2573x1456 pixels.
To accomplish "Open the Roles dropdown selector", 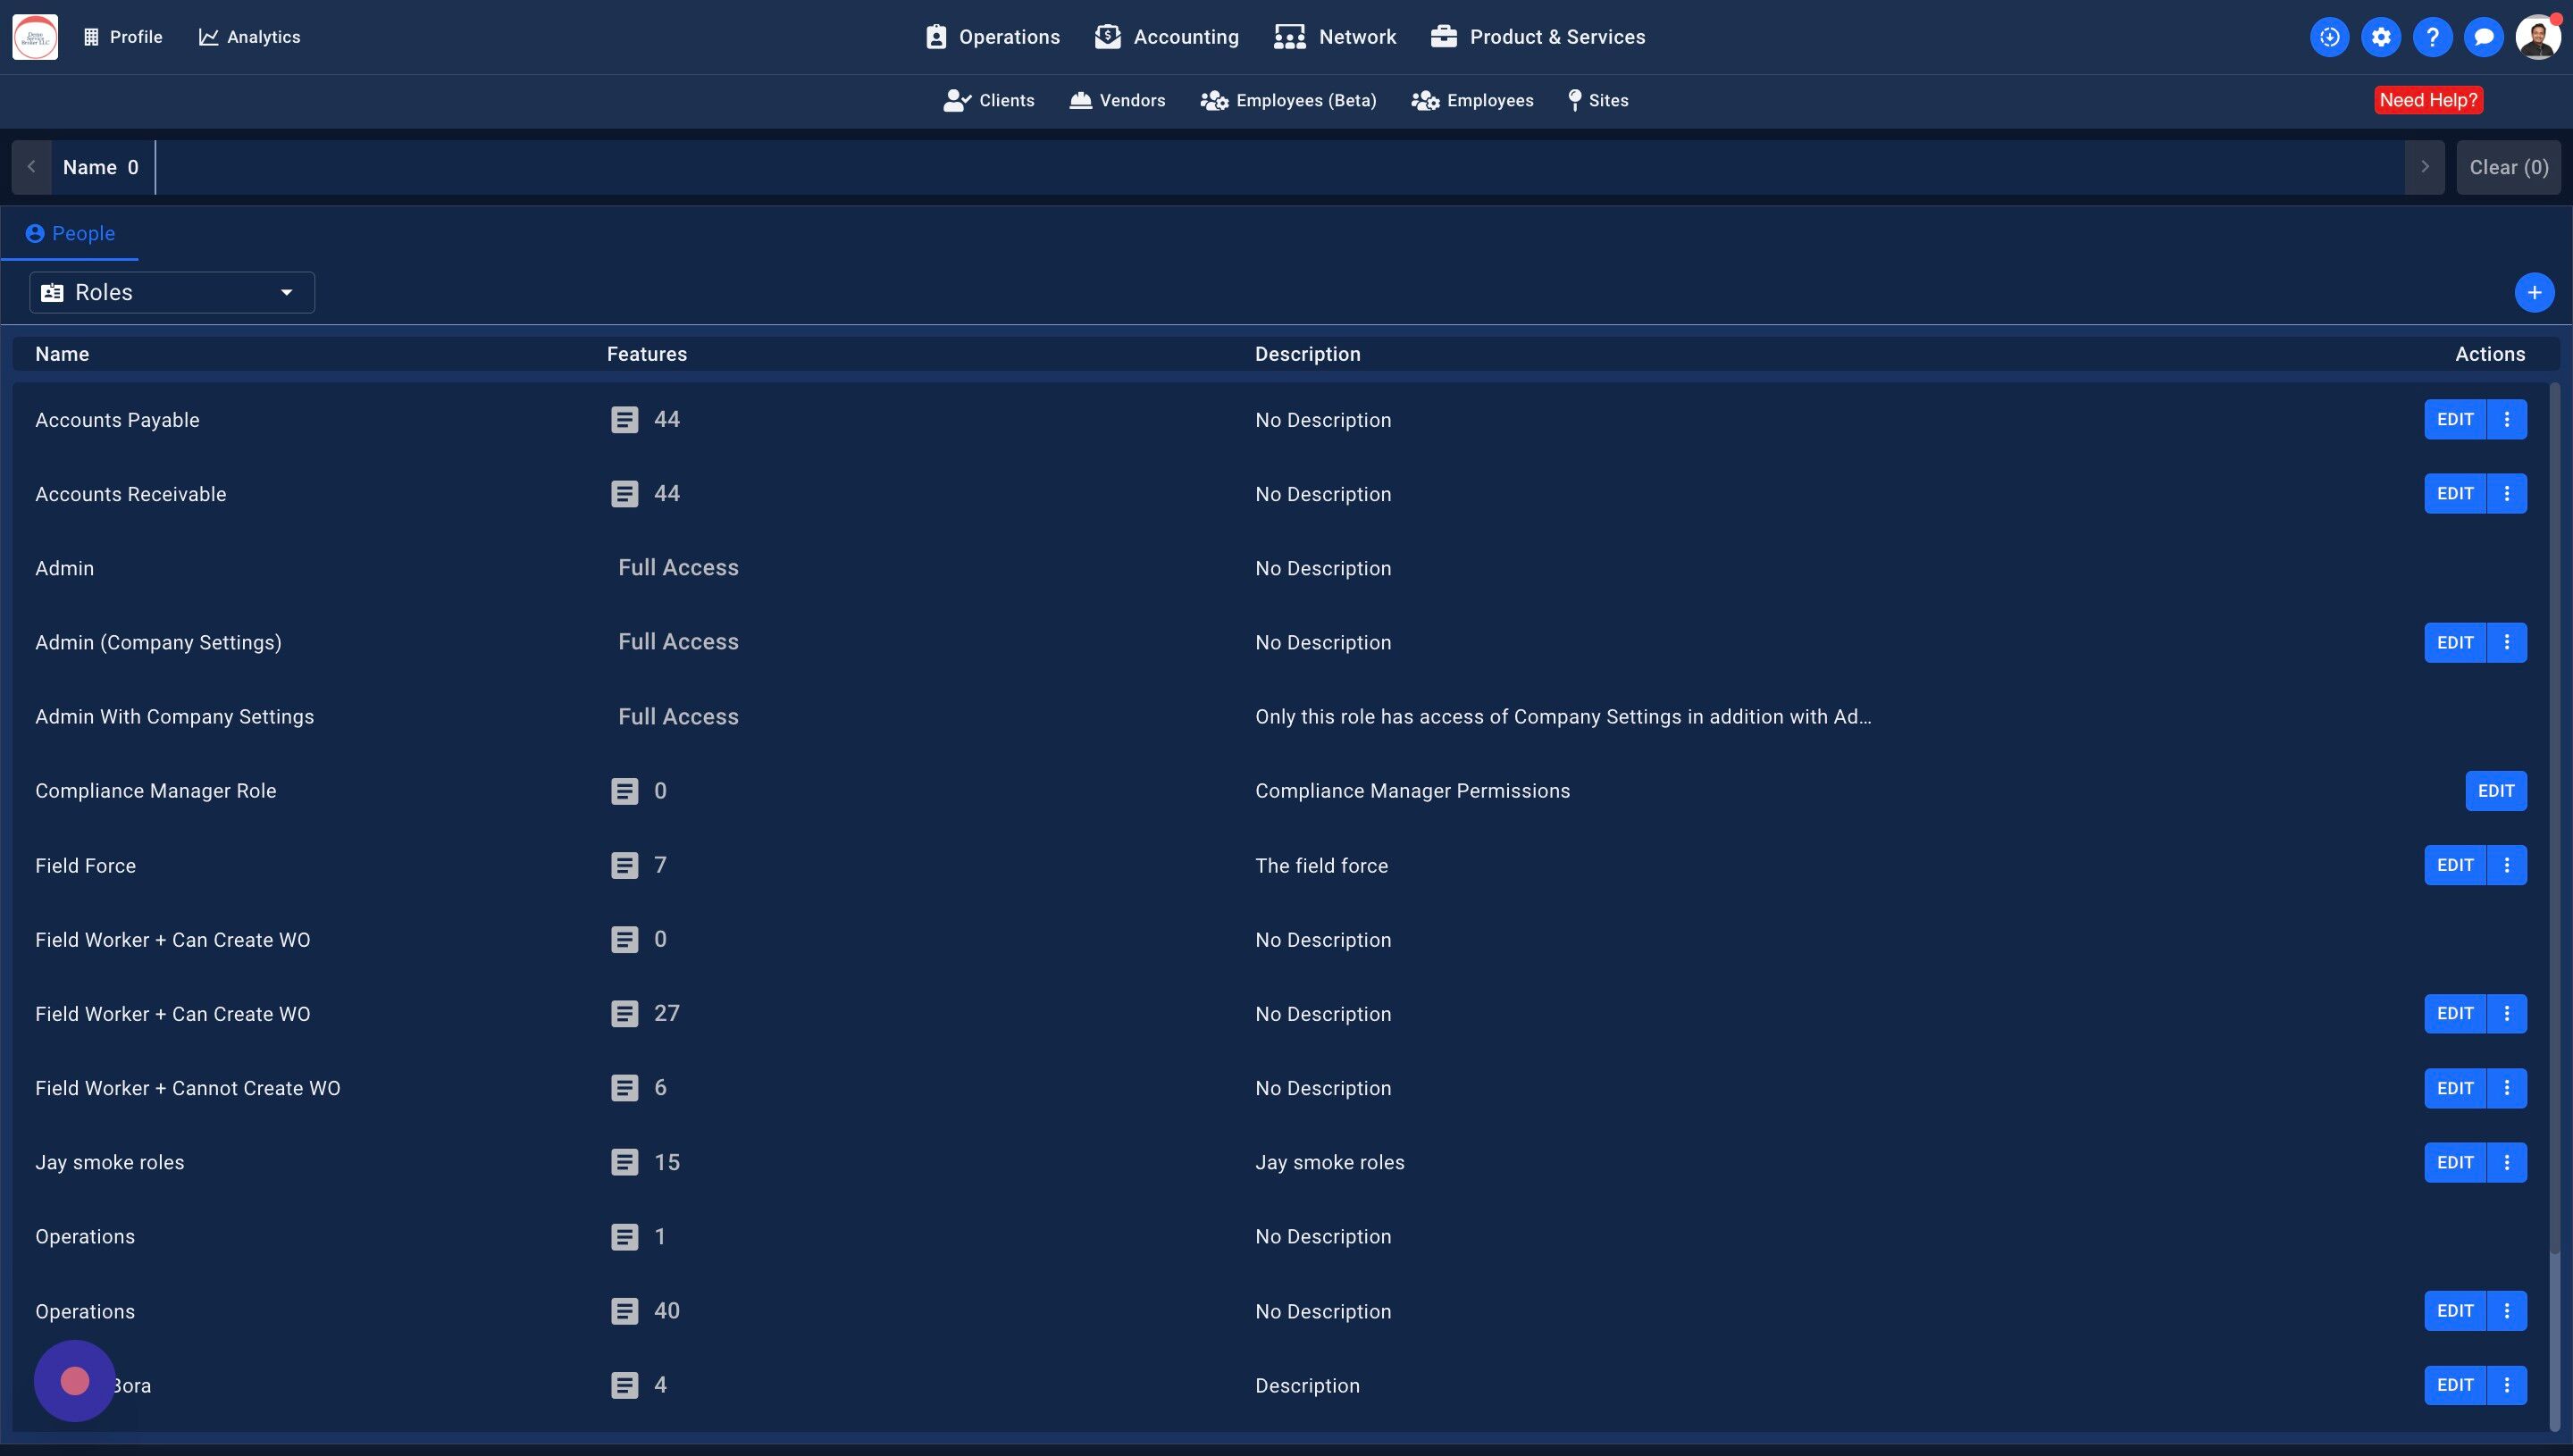I will click(172, 293).
